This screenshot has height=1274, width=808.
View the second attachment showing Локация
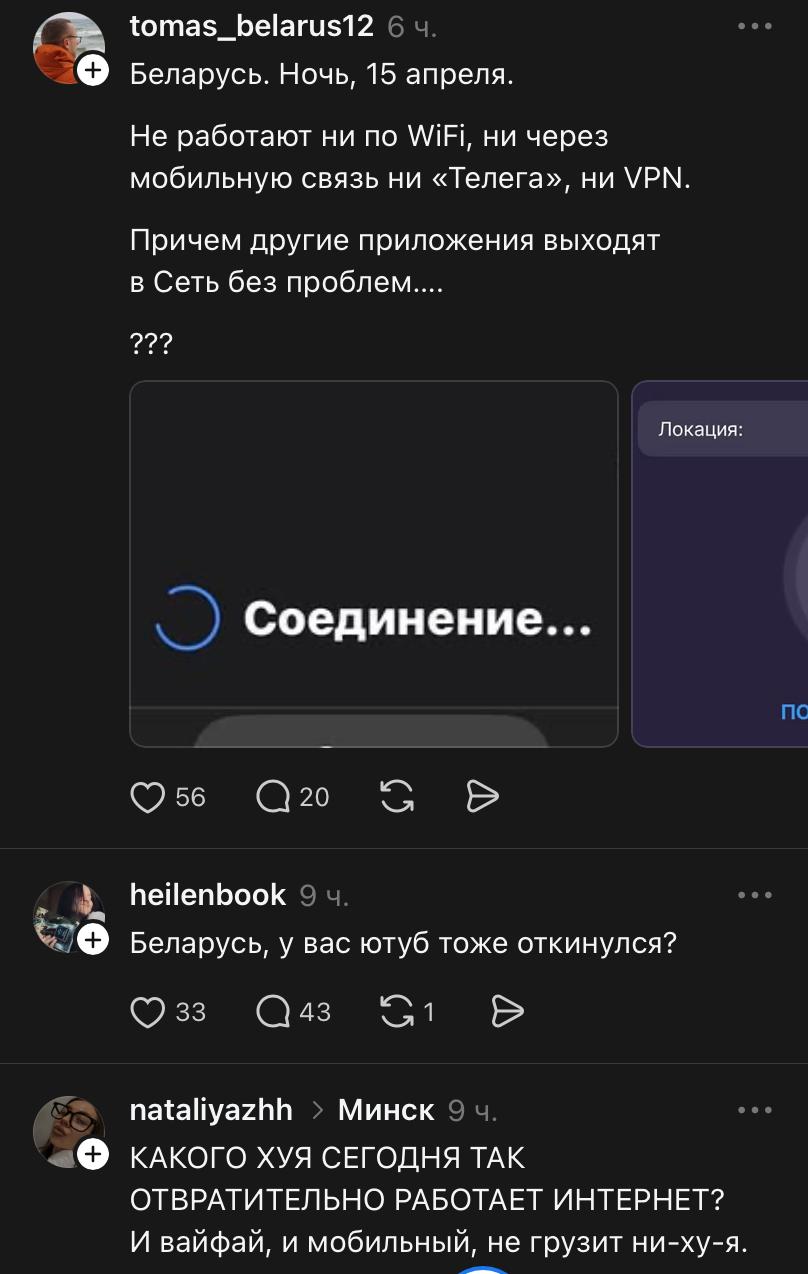[720, 564]
